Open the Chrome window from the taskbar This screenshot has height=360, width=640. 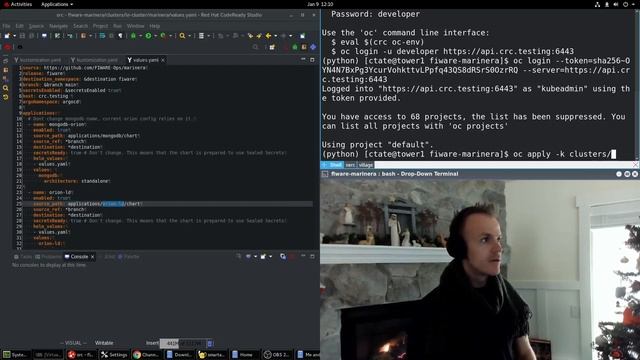click(x=147, y=355)
